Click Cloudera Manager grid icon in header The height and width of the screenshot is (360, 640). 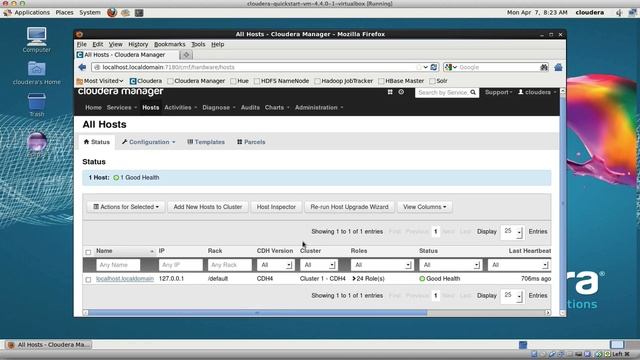point(390,92)
